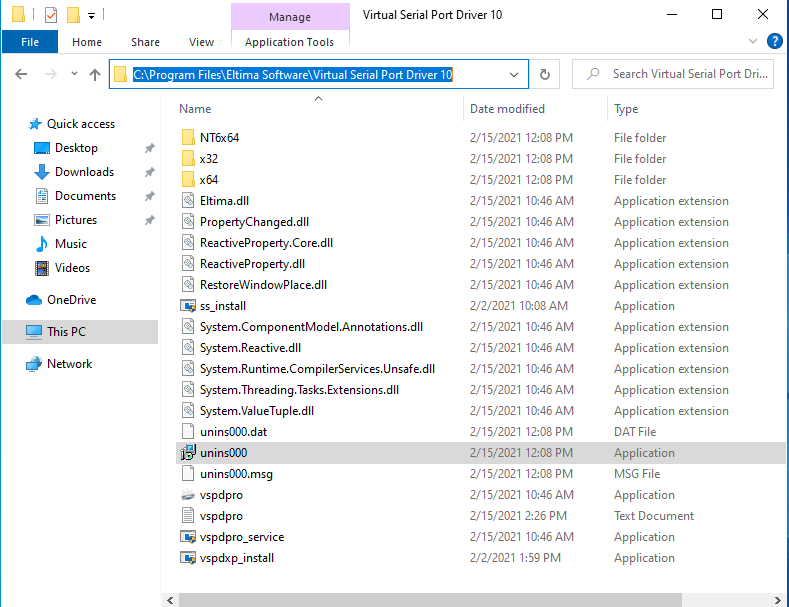Click the horizontal scrollbar thumb
789x607 pixels.
[x=430, y=600]
